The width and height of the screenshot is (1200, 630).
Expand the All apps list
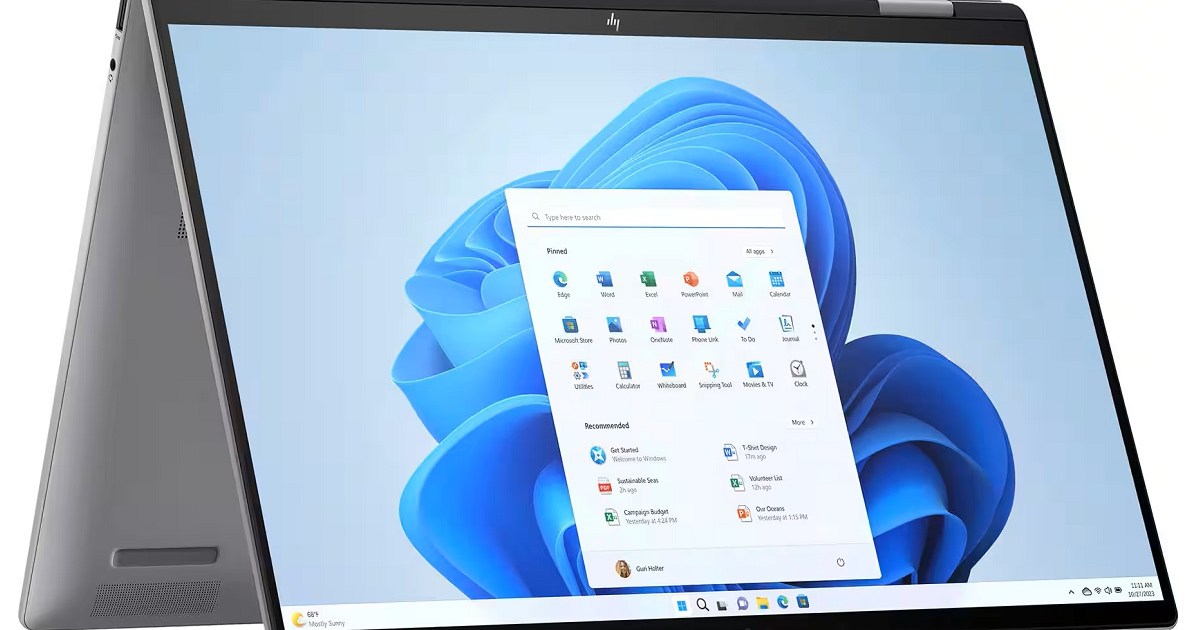(x=759, y=251)
